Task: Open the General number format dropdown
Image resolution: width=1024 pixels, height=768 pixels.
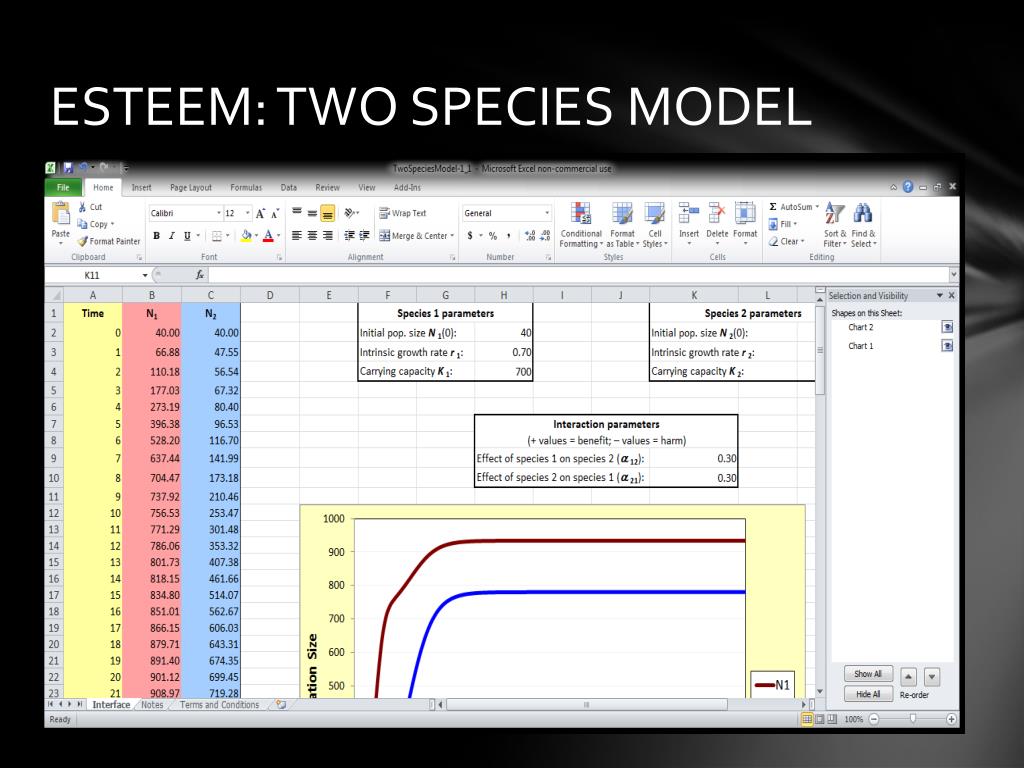Action: click(547, 214)
